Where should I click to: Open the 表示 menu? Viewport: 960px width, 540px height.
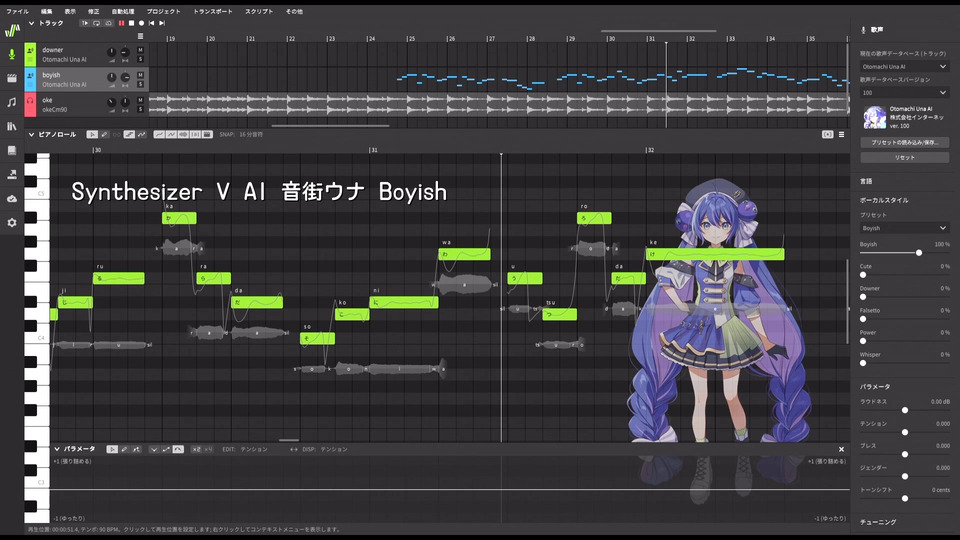(70, 11)
